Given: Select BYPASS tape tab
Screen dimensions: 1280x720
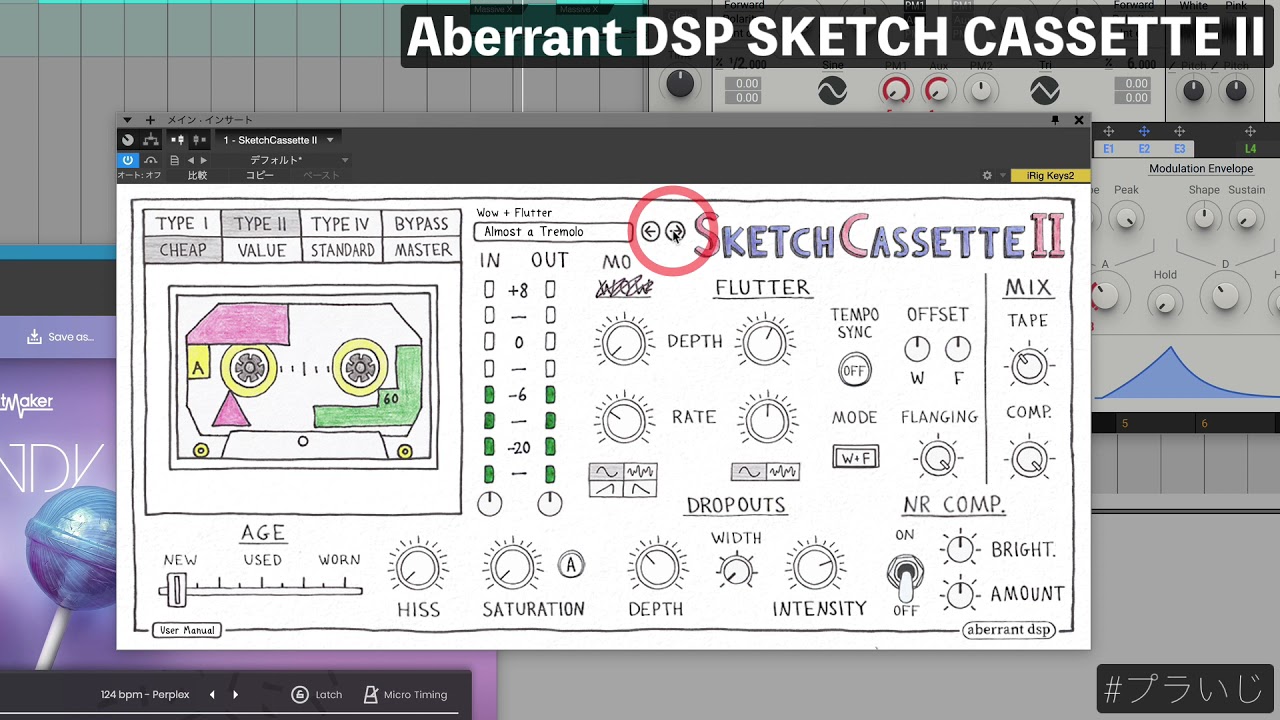Looking at the screenshot, I should (421, 224).
